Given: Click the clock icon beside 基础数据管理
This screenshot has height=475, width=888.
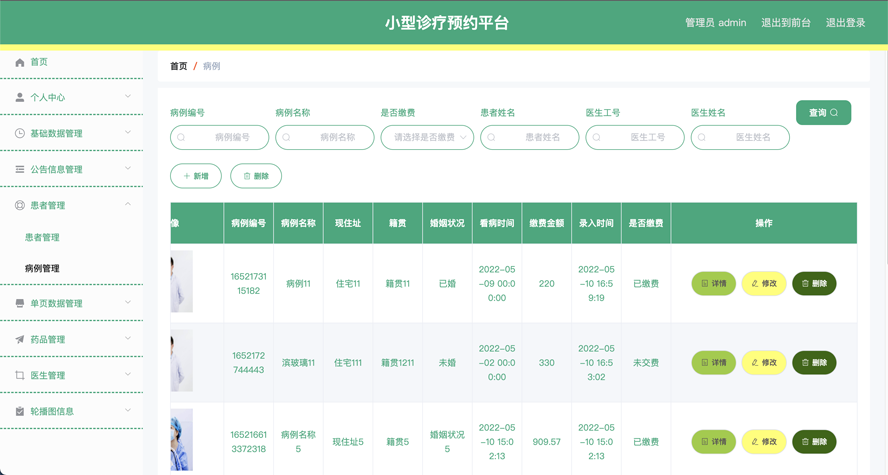Looking at the screenshot, I should coord(20,133).
